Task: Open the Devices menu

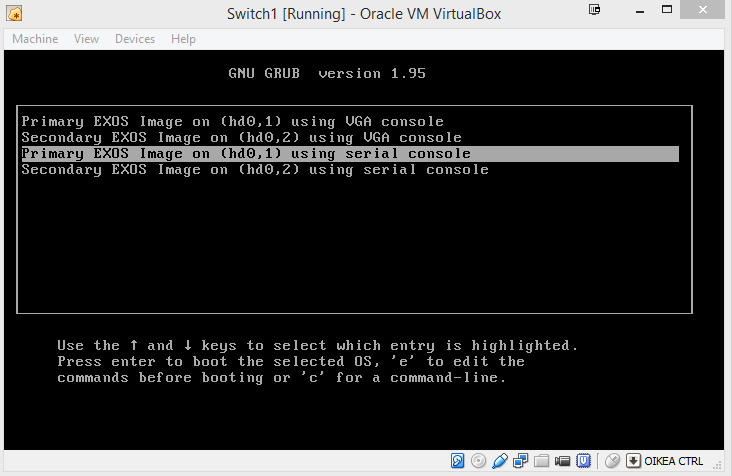Action: tap(135, 39)
